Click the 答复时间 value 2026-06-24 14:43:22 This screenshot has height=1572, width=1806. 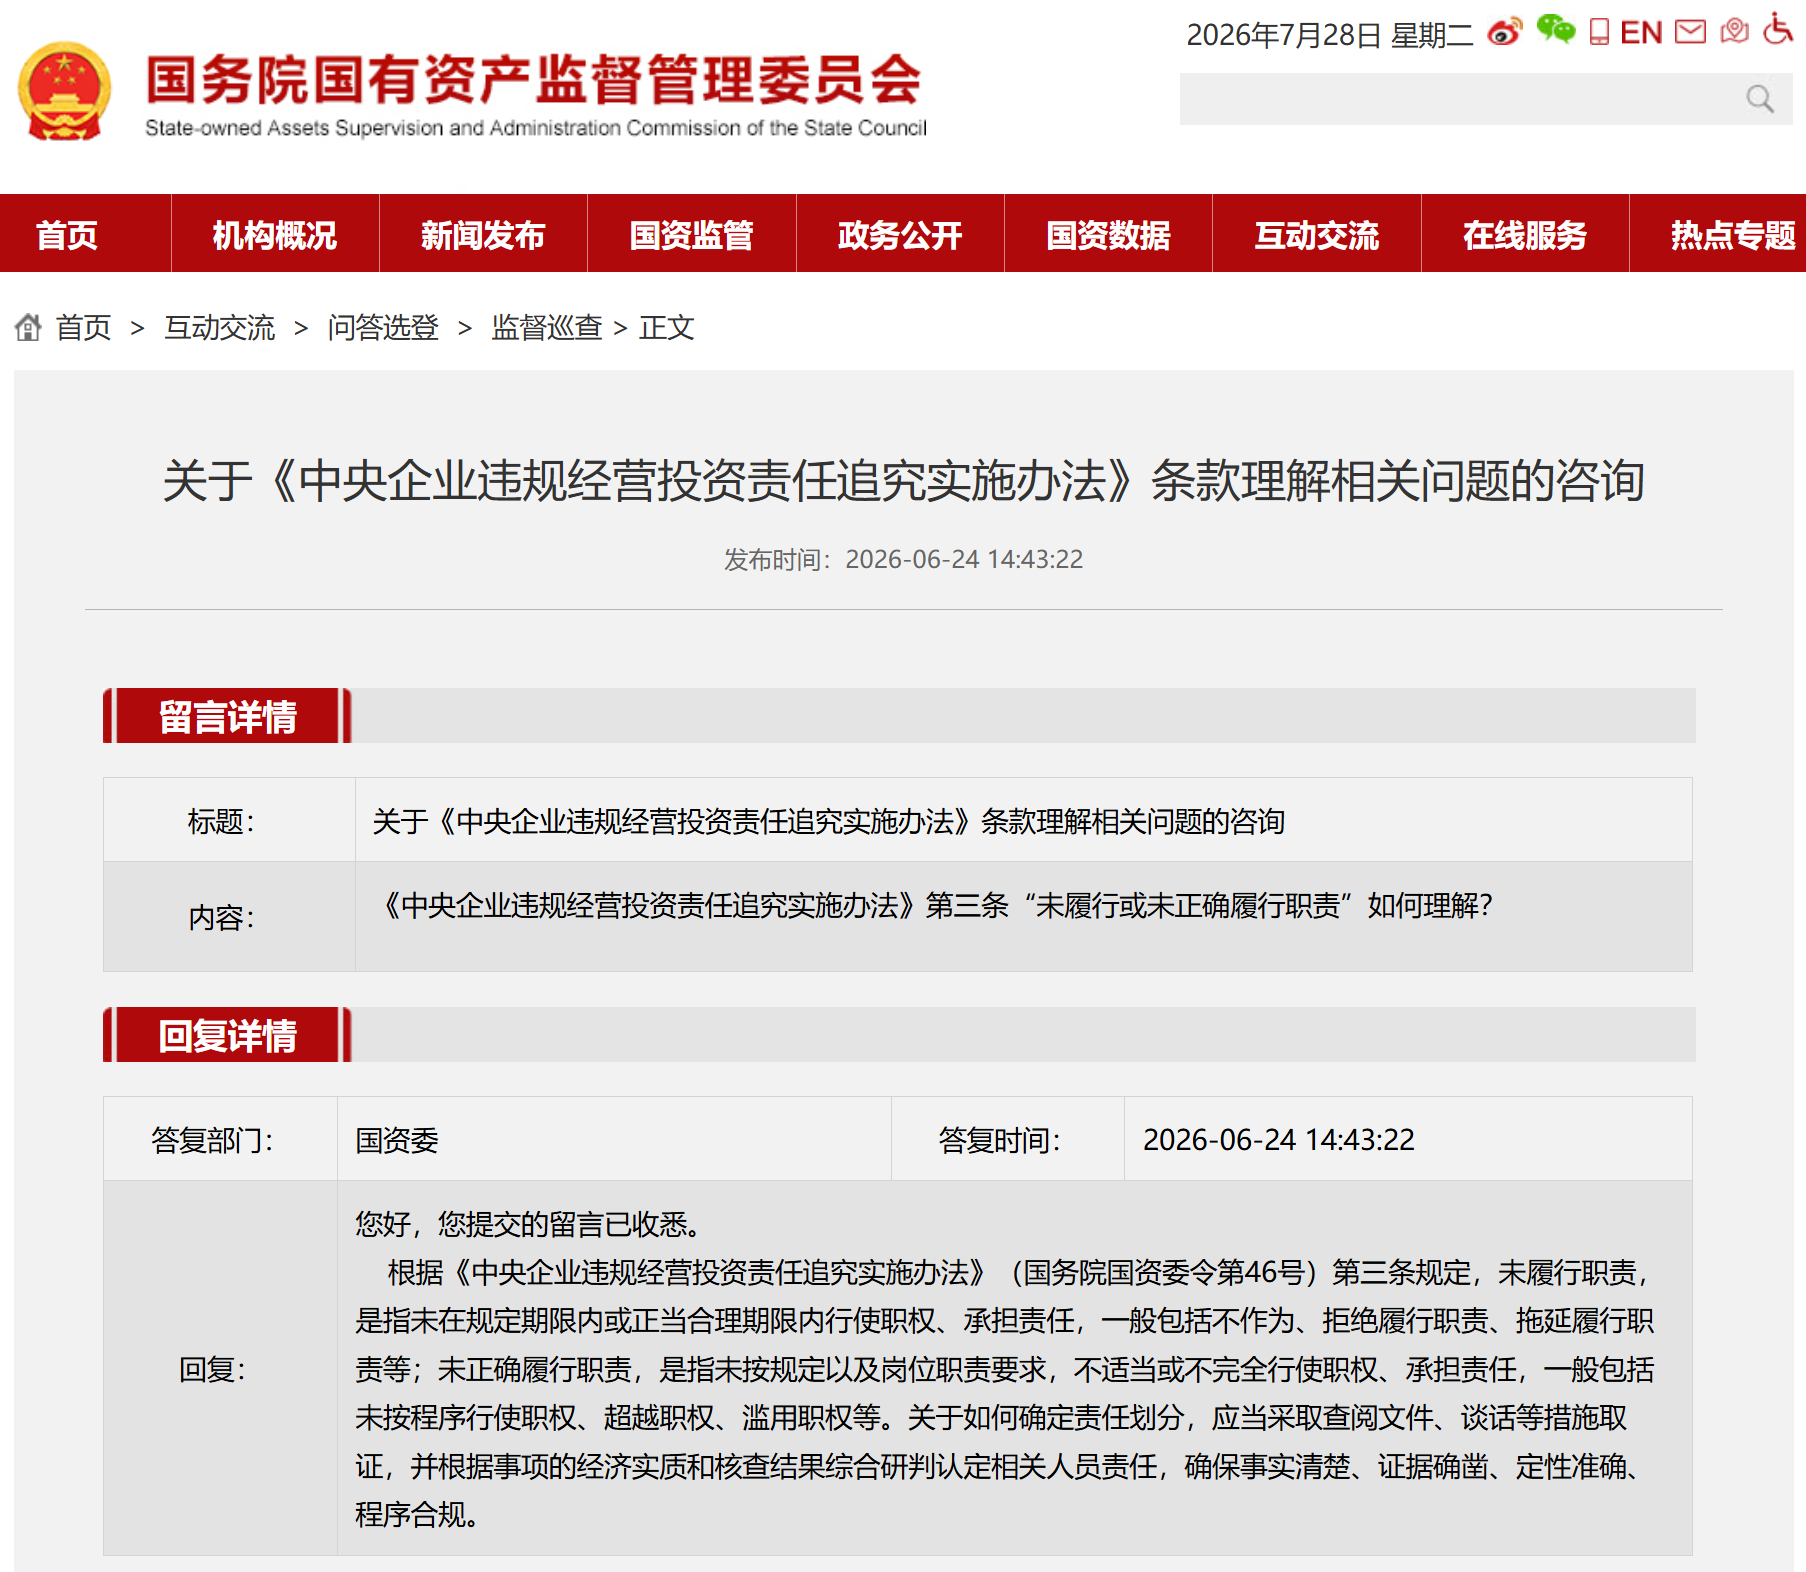1278,1140
